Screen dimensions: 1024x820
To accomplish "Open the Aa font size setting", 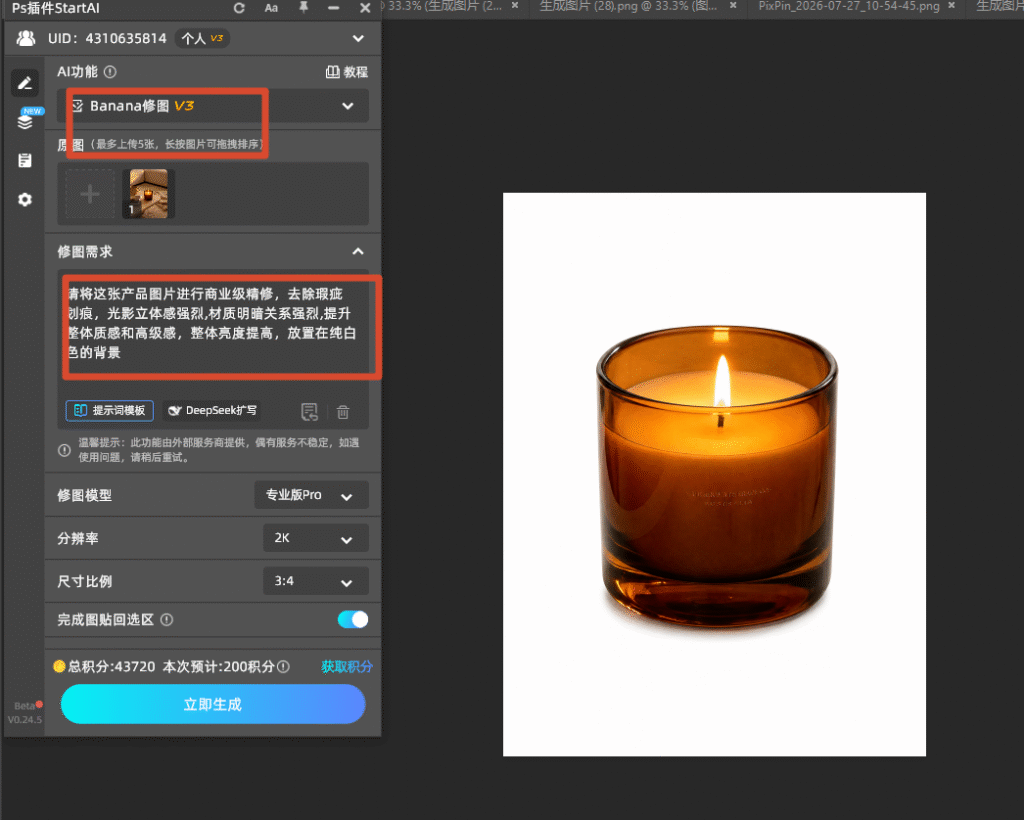I will tap(271, 8).
